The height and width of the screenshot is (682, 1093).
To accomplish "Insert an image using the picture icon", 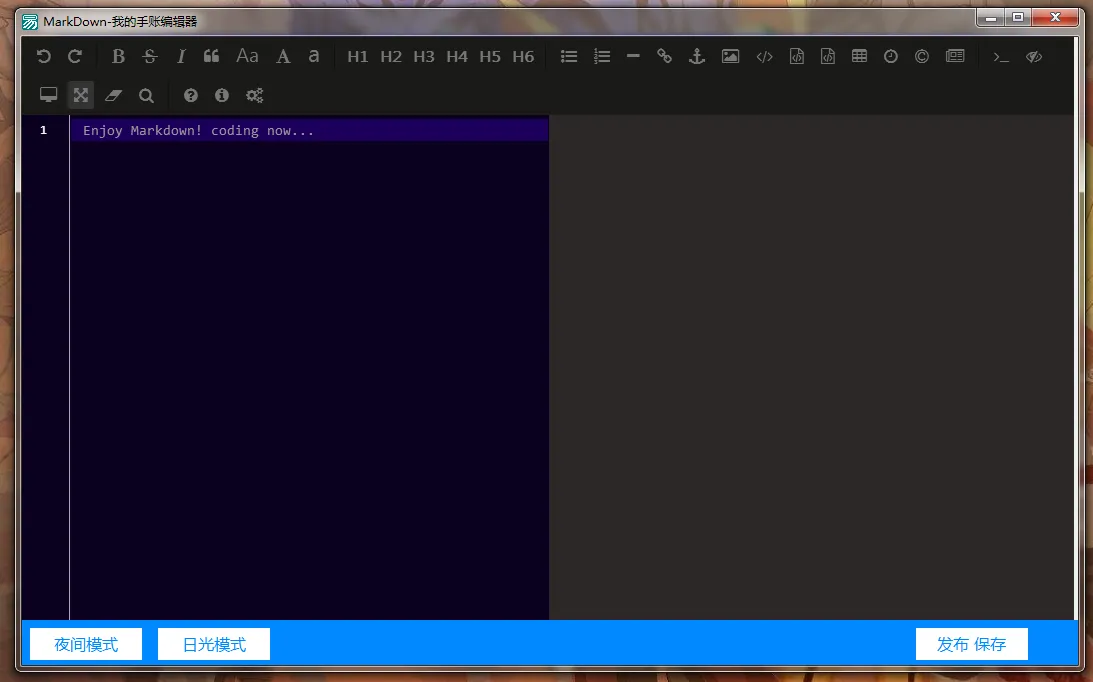I will point(730,57).
